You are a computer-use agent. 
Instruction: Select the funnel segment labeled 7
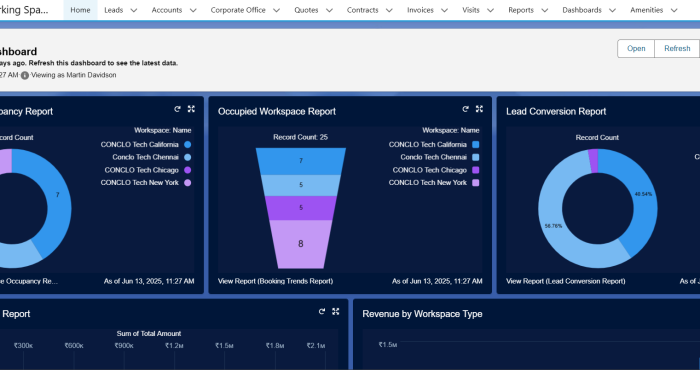(300, 161)
